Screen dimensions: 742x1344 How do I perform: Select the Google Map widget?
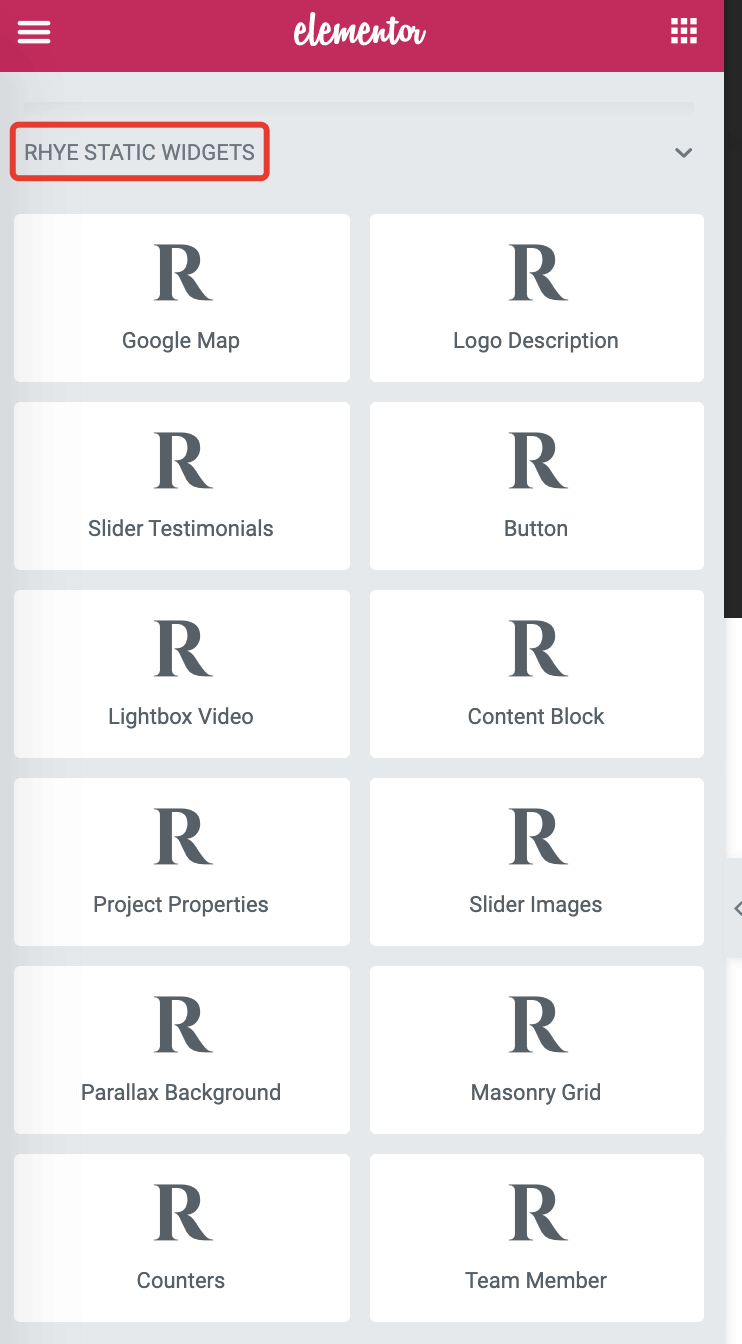pyautogui.click(x=182, y=298)
